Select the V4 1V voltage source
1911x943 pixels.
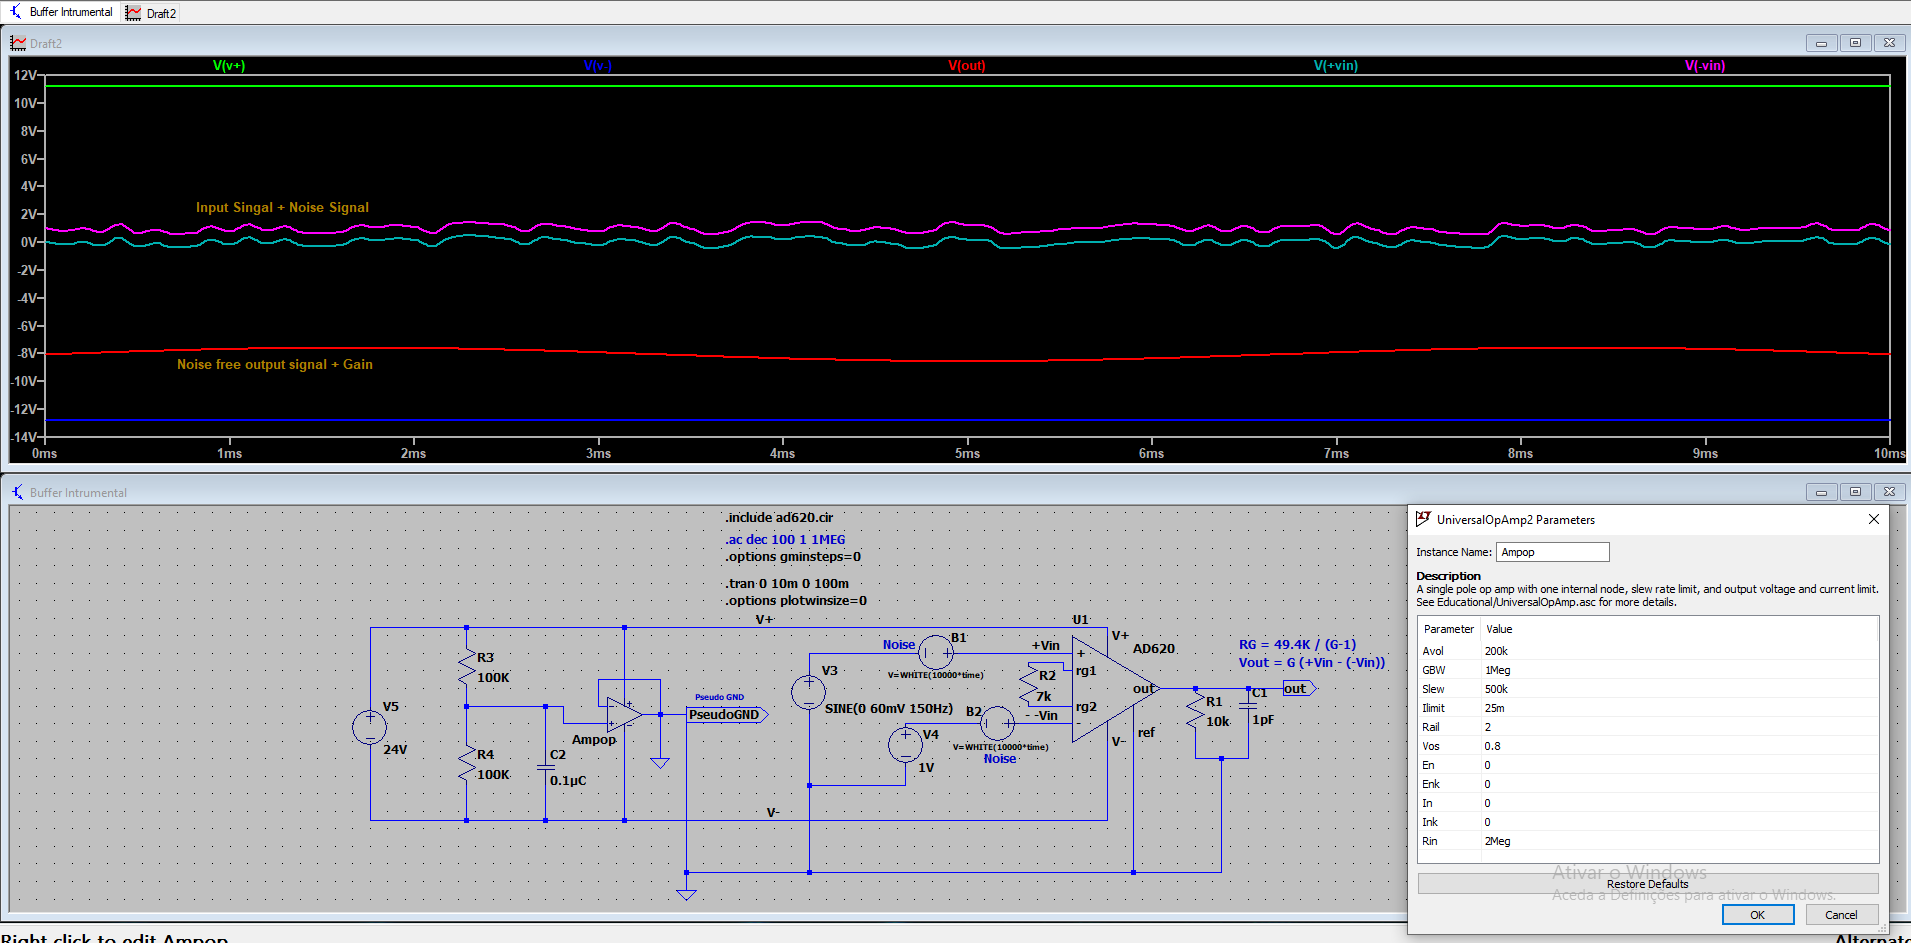[905, 745]
